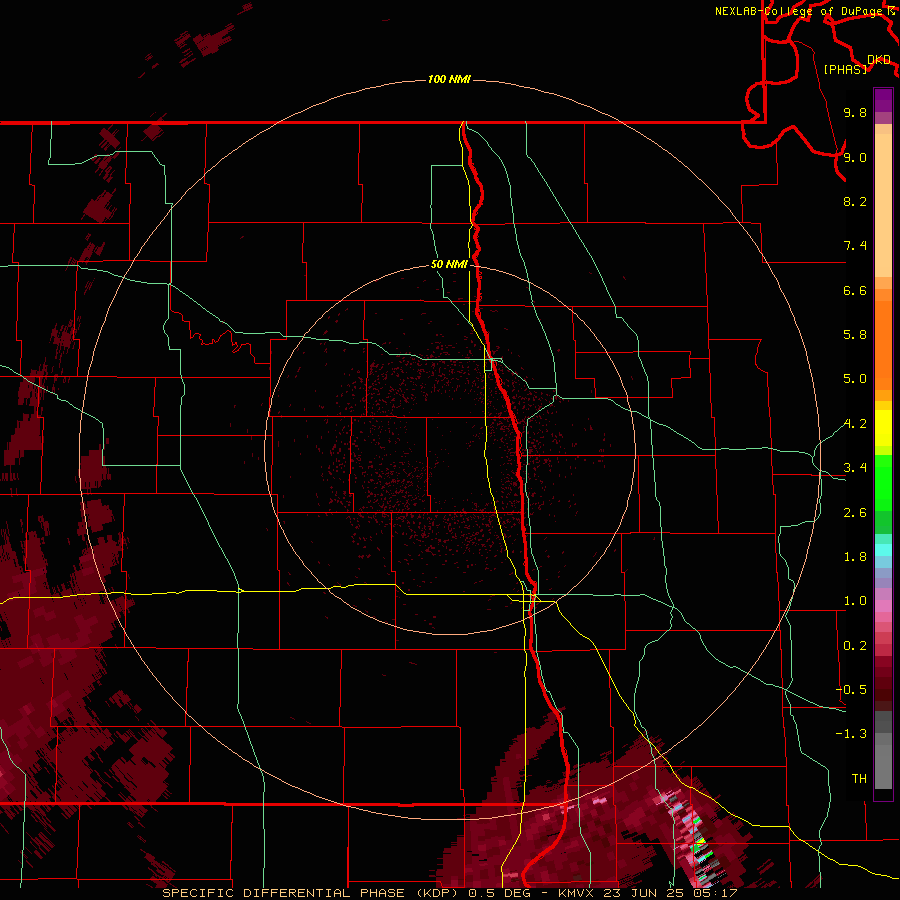This screenshot has height=900, width=900.
Task: Click the 1.0 value on the color scale
Action: [855, 601]
